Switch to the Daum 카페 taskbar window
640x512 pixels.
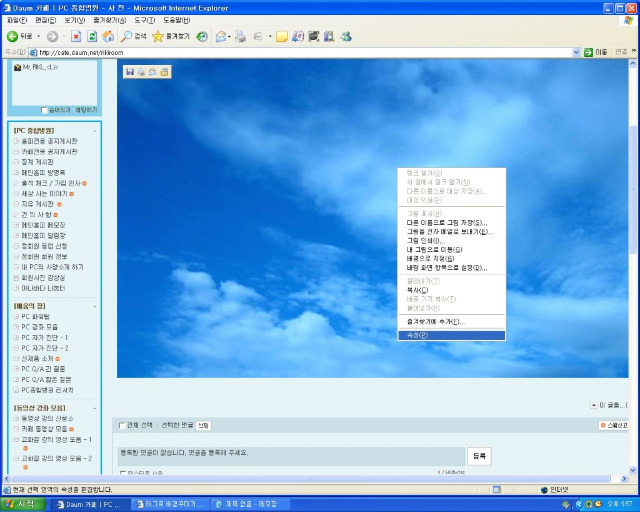[89, 505]
